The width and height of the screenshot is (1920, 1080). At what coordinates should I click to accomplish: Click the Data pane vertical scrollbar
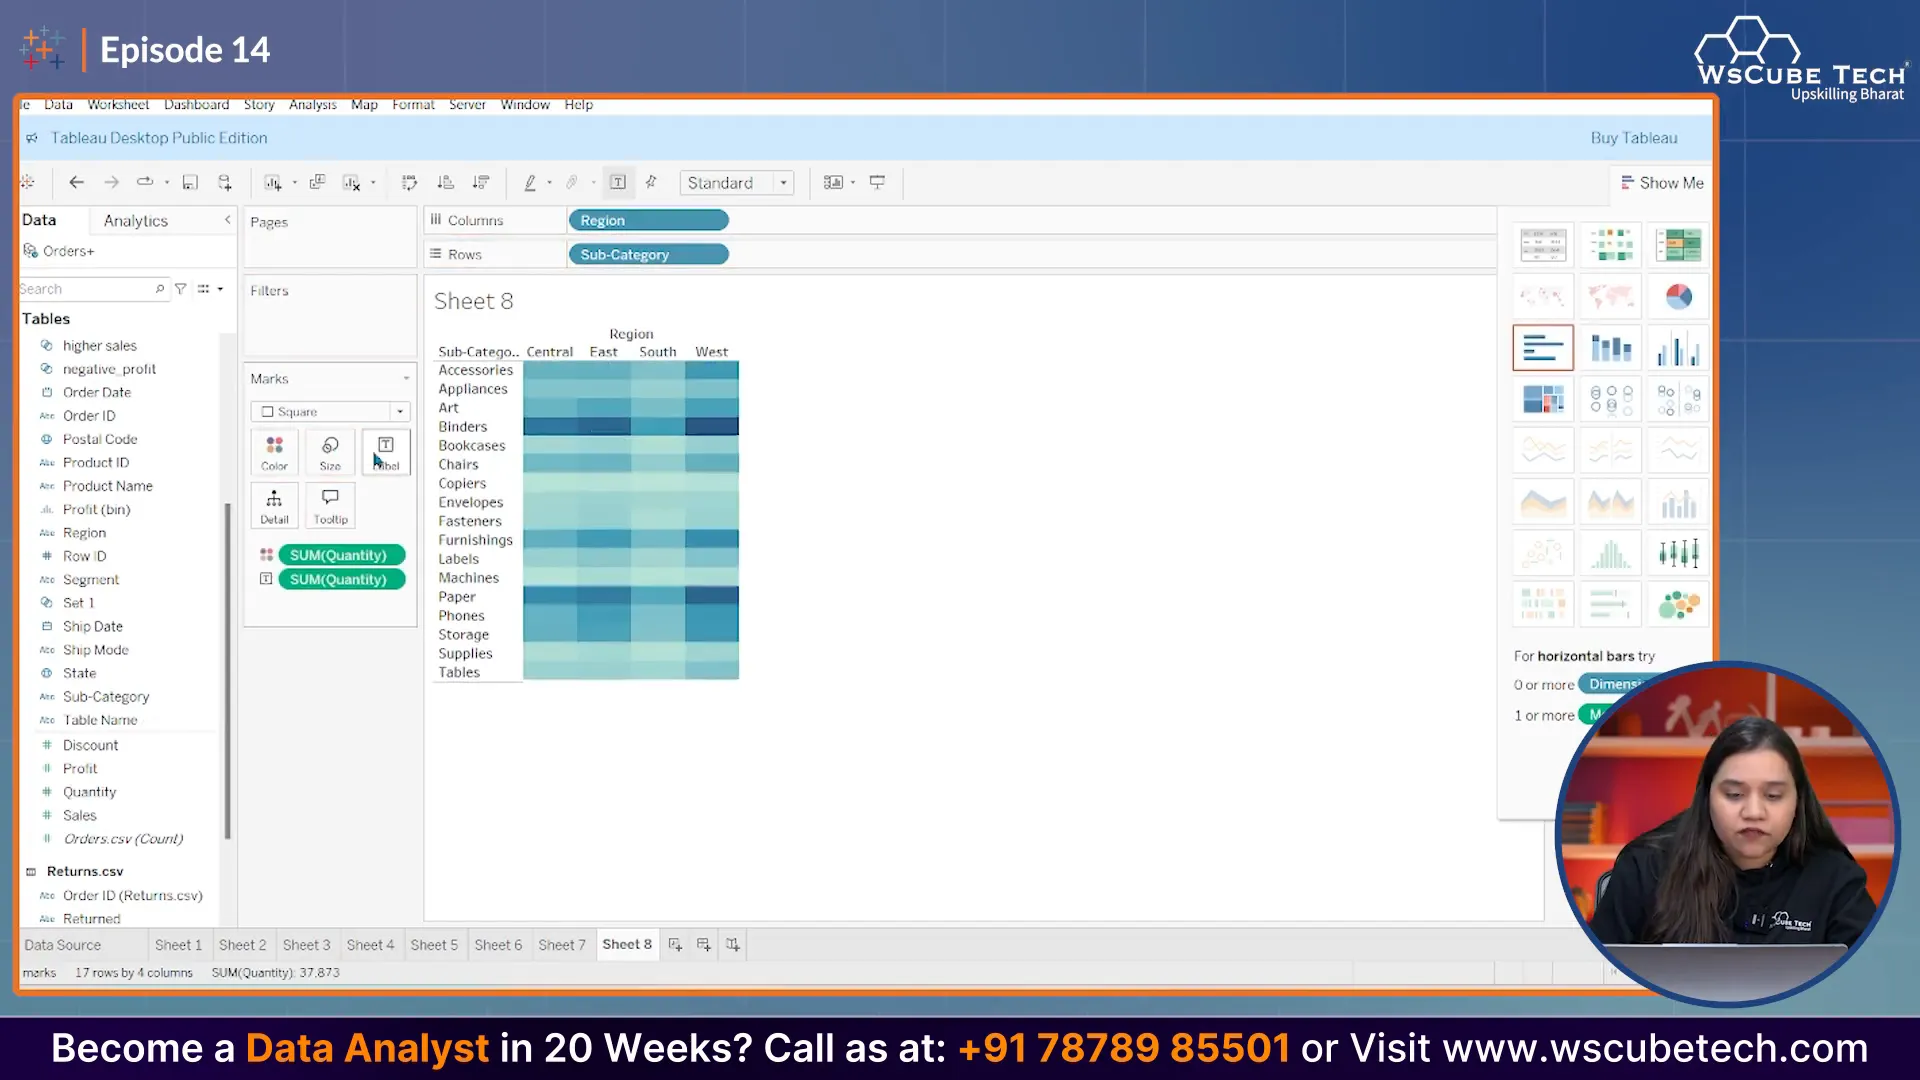coord(228,670)
